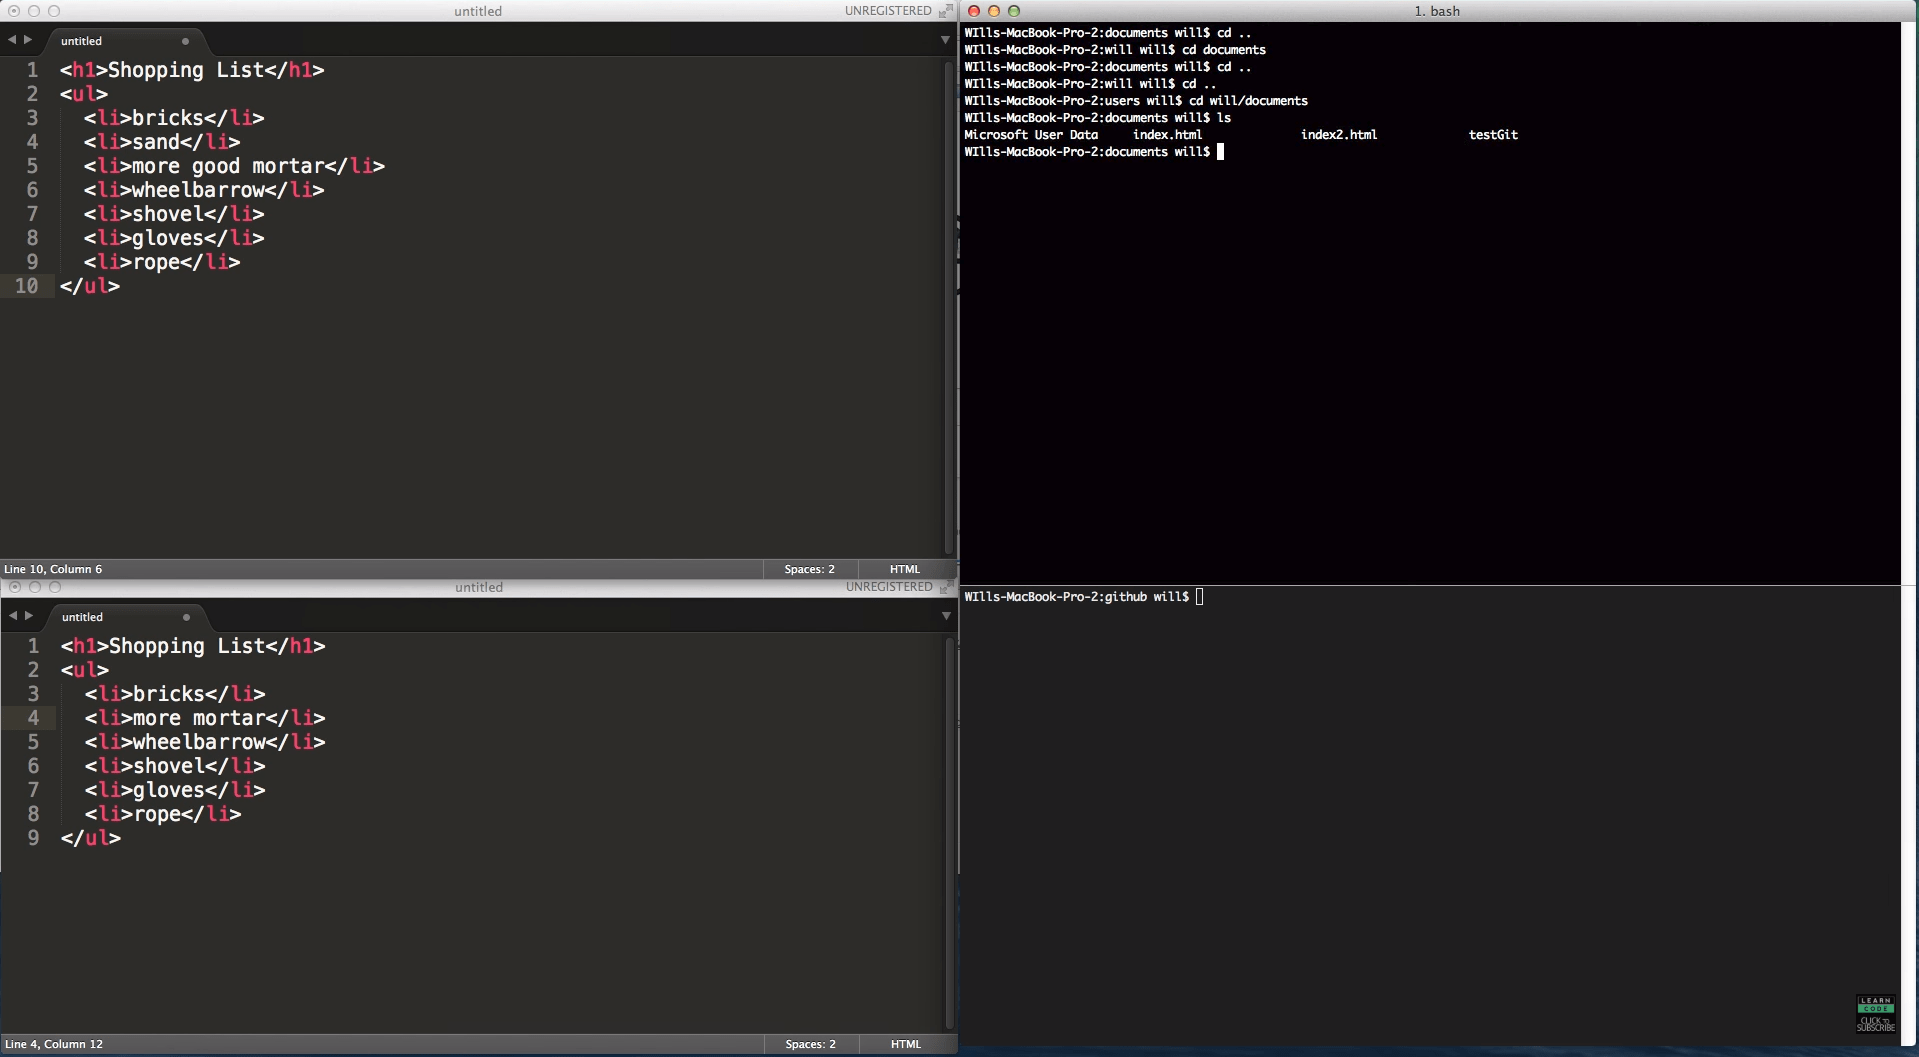This screenshot has width=1919, height=1057.
Task: Click the forward navigation arrow in bottom editor
Action: pyautogui.click(x=27, y=615)
